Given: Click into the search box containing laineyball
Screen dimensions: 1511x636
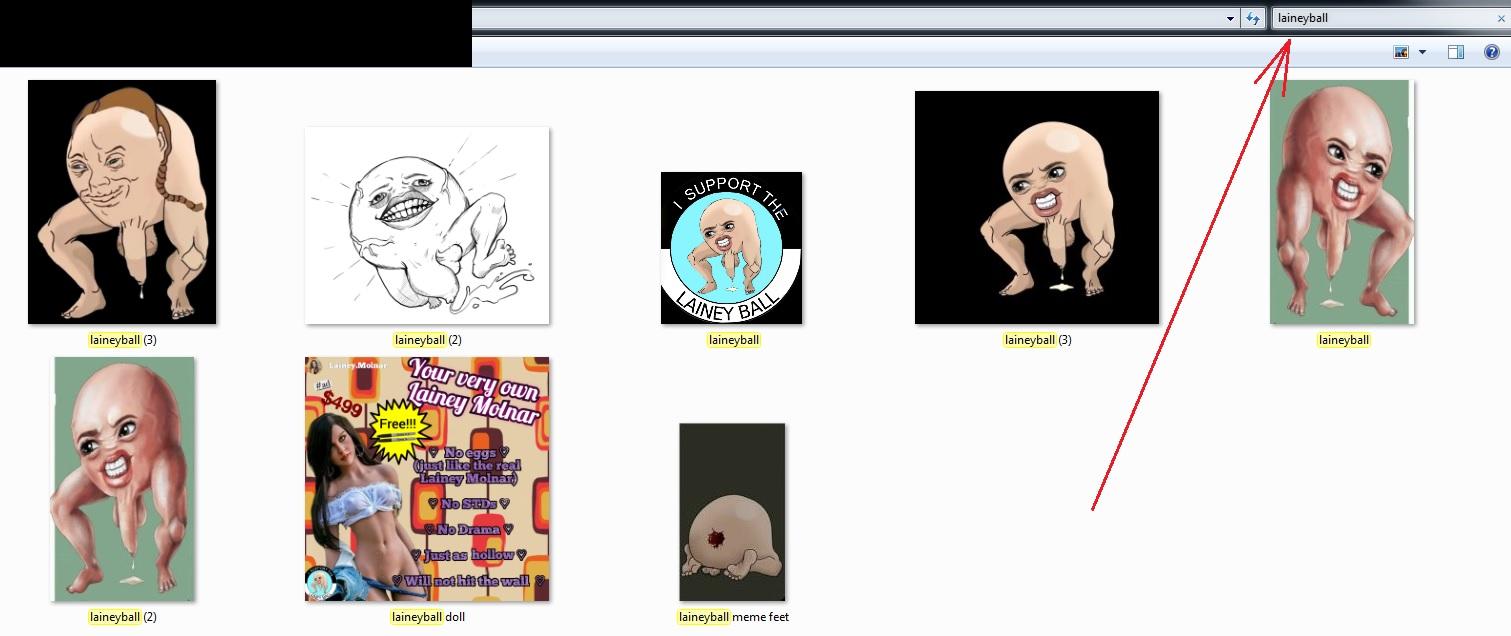Looking at the screenshot, I should pos(1380,18).
